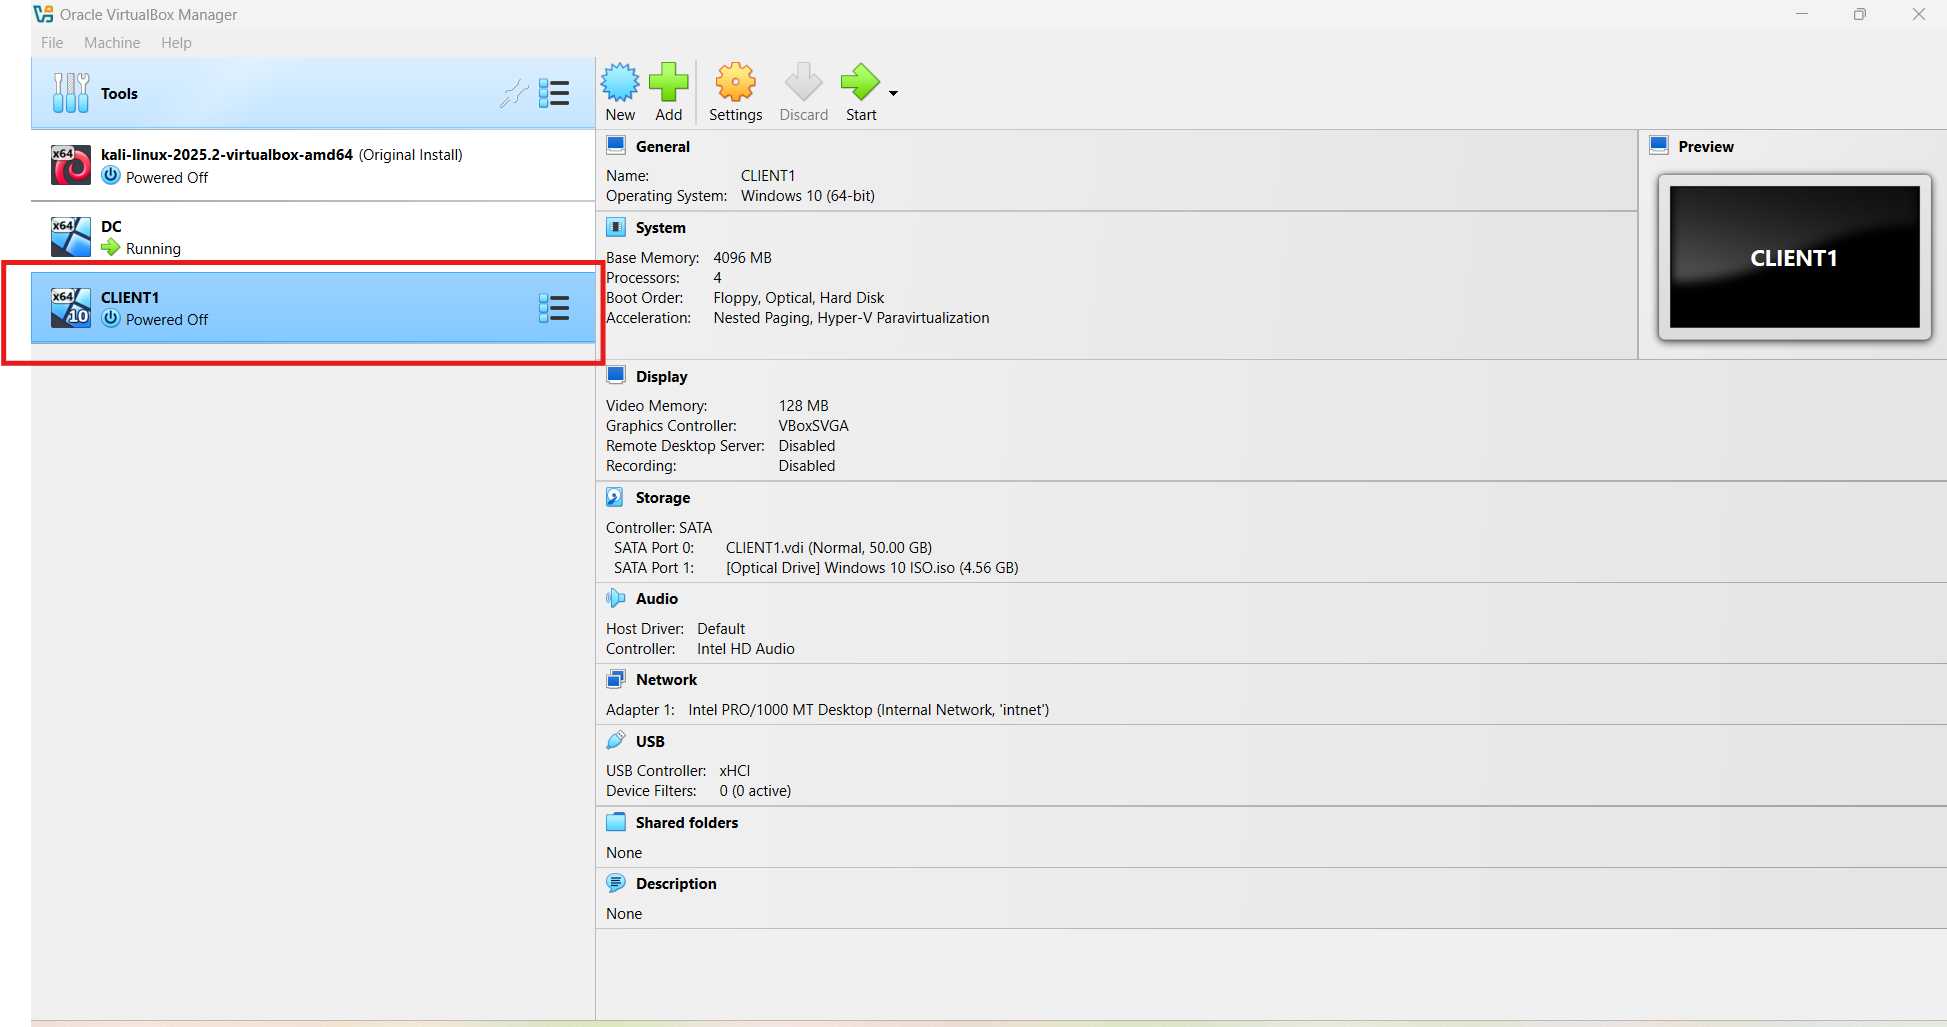Image resolution: width=1947 pixels, height=1027 pixels.
Task: Click Video Memory 128 MB value
Action: [x=804, y=405]
